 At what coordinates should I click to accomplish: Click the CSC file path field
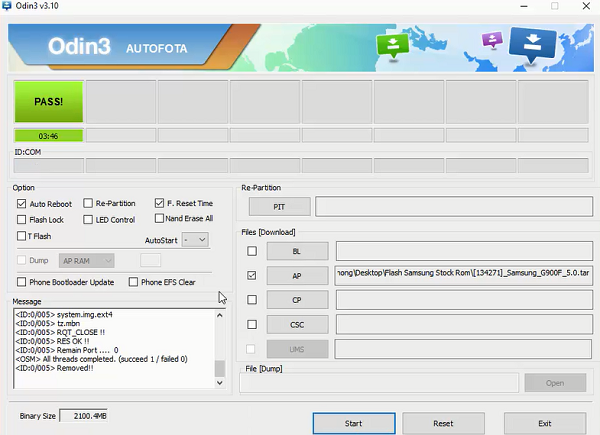pos(464,324)
